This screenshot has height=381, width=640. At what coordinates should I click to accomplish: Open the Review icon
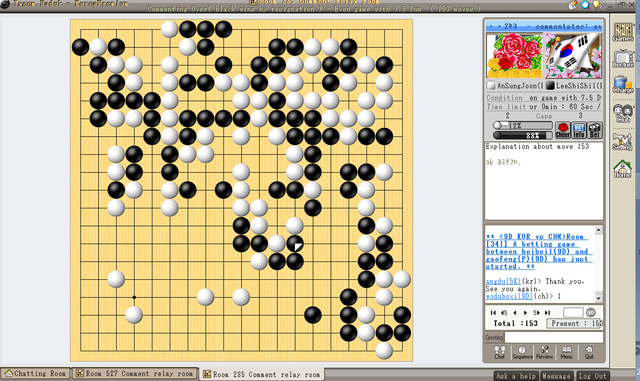tap(544, 352)
